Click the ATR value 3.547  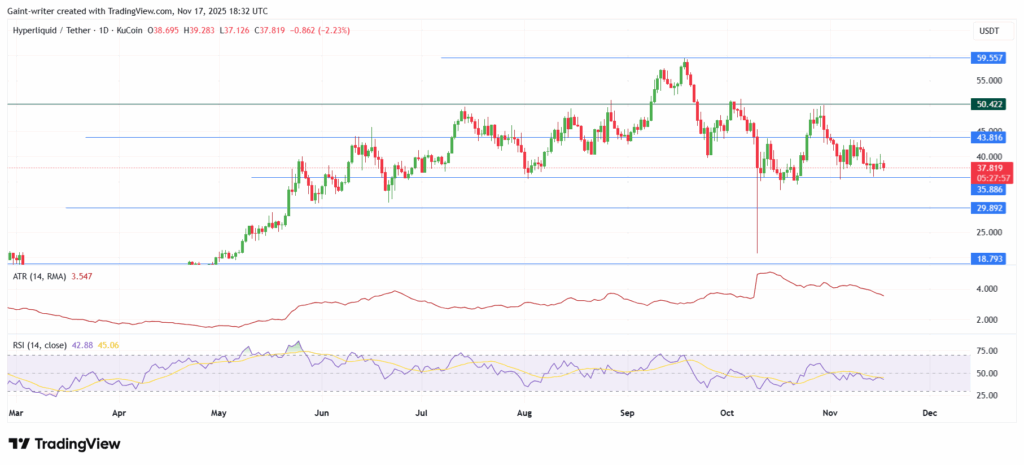pos(83,277)
